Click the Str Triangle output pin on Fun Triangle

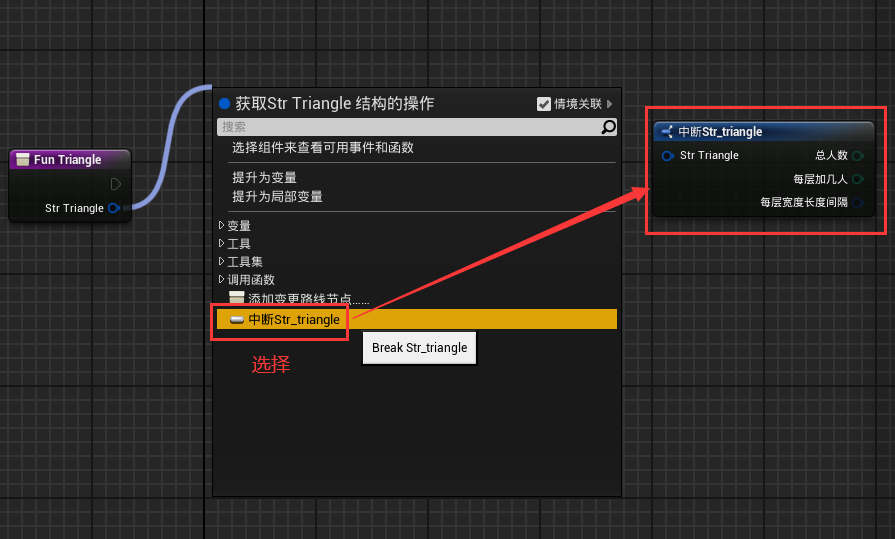[114, 208]
